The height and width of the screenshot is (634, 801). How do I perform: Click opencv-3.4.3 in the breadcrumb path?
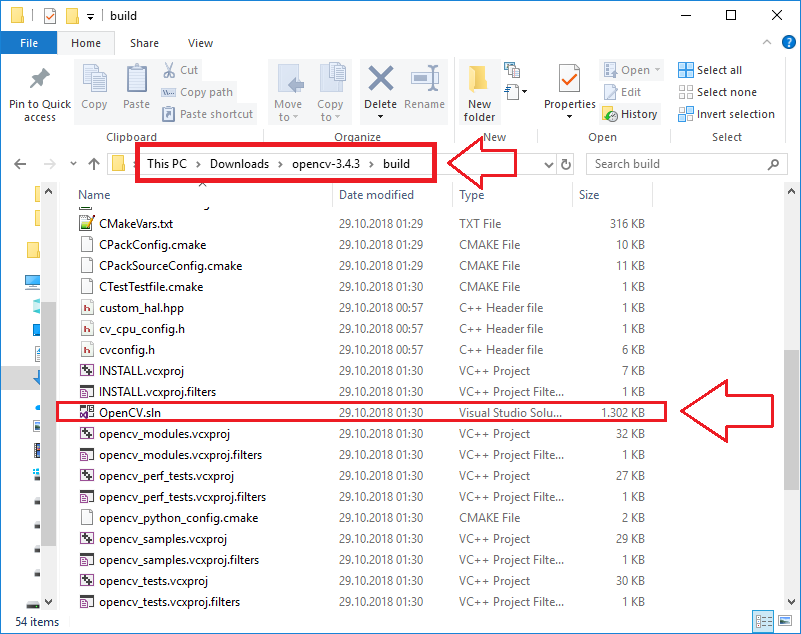click(326, 164)
